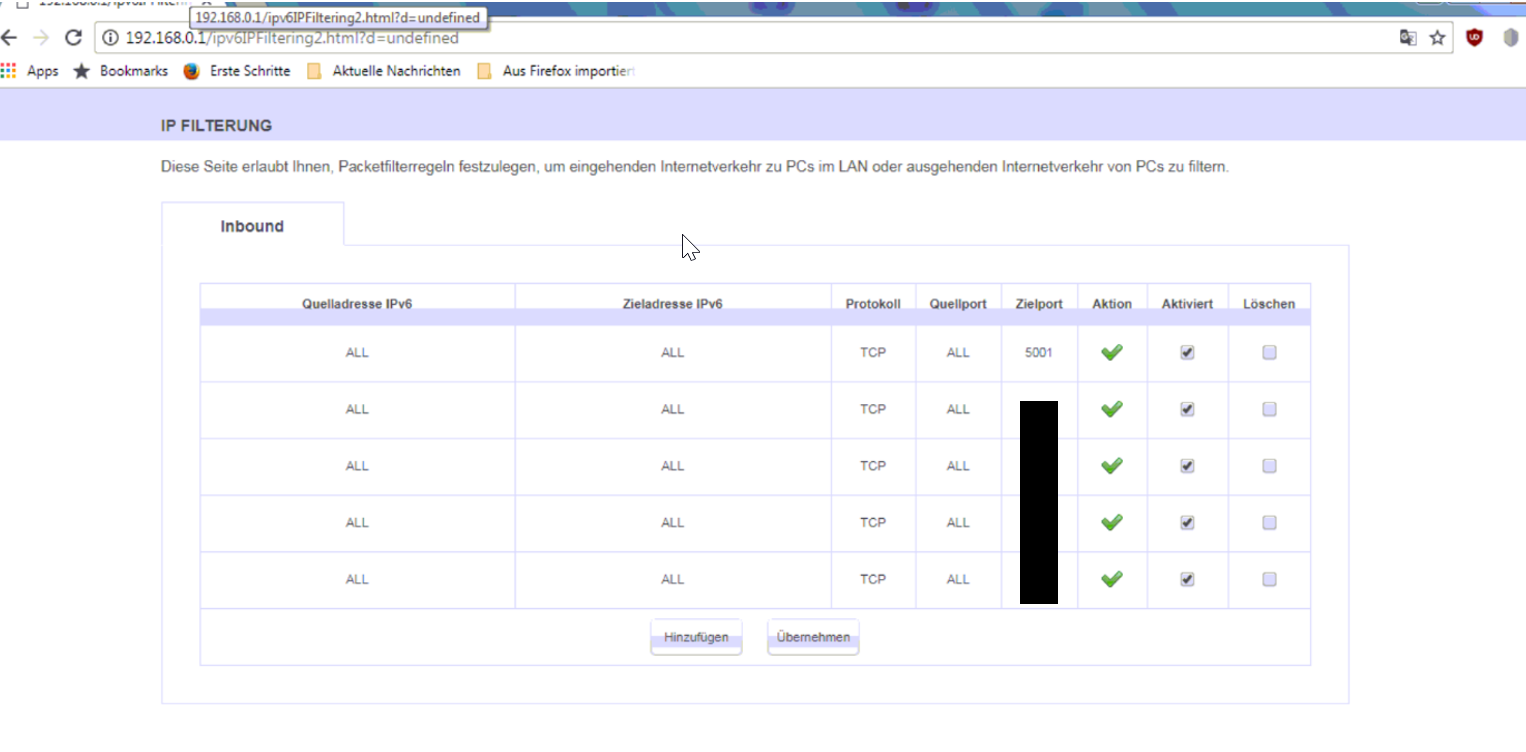Tick the Löschen checkbox for port 5001
Screen dimensions: 1526x752
point(1269,352)
